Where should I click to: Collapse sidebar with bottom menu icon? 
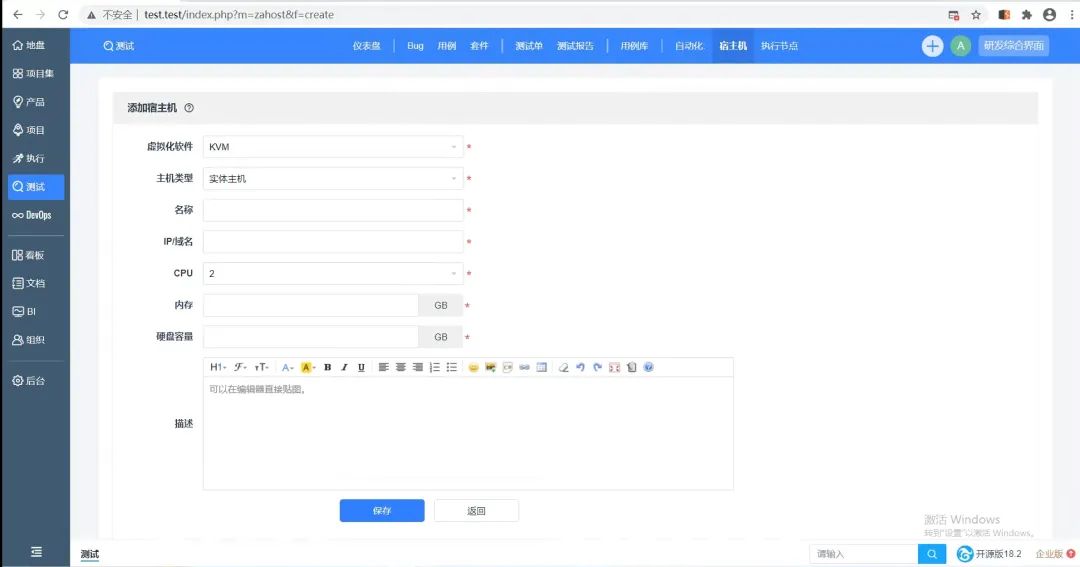point(36,552)
